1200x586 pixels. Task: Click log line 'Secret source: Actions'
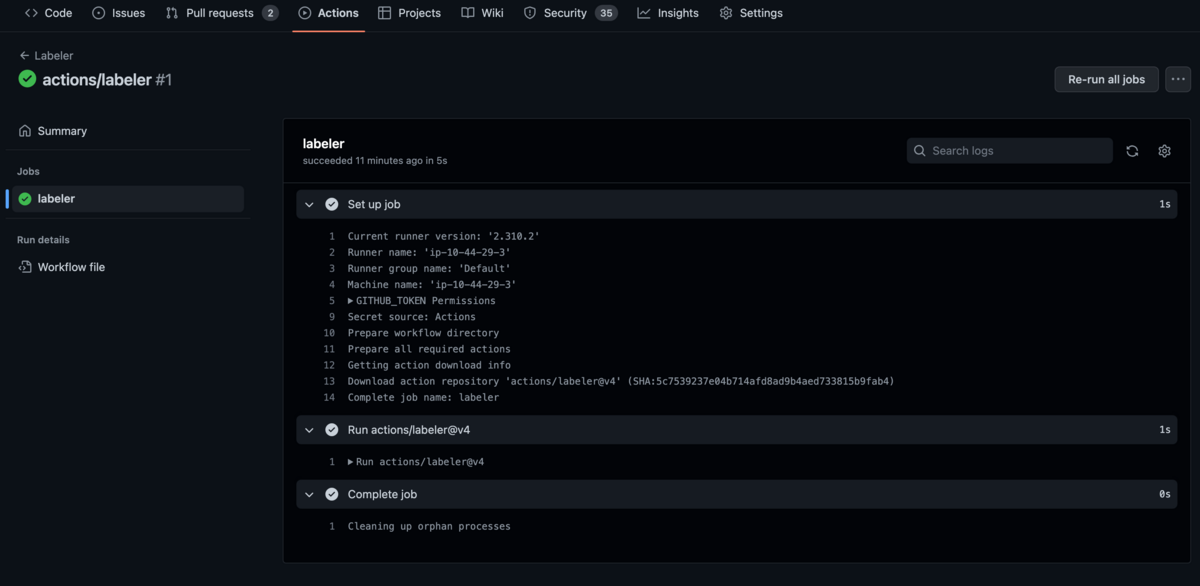point(412,317)
